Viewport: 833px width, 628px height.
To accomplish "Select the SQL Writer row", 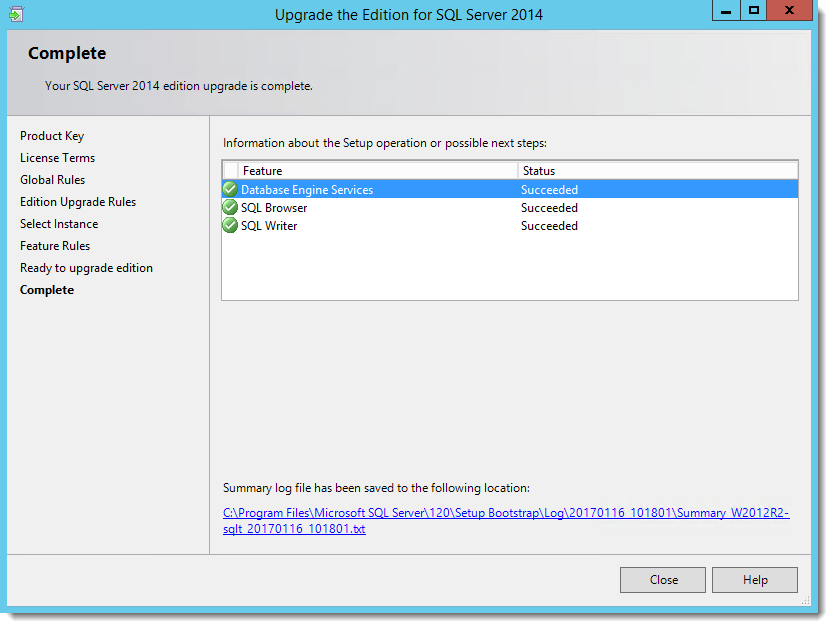I will click(510, 225).
